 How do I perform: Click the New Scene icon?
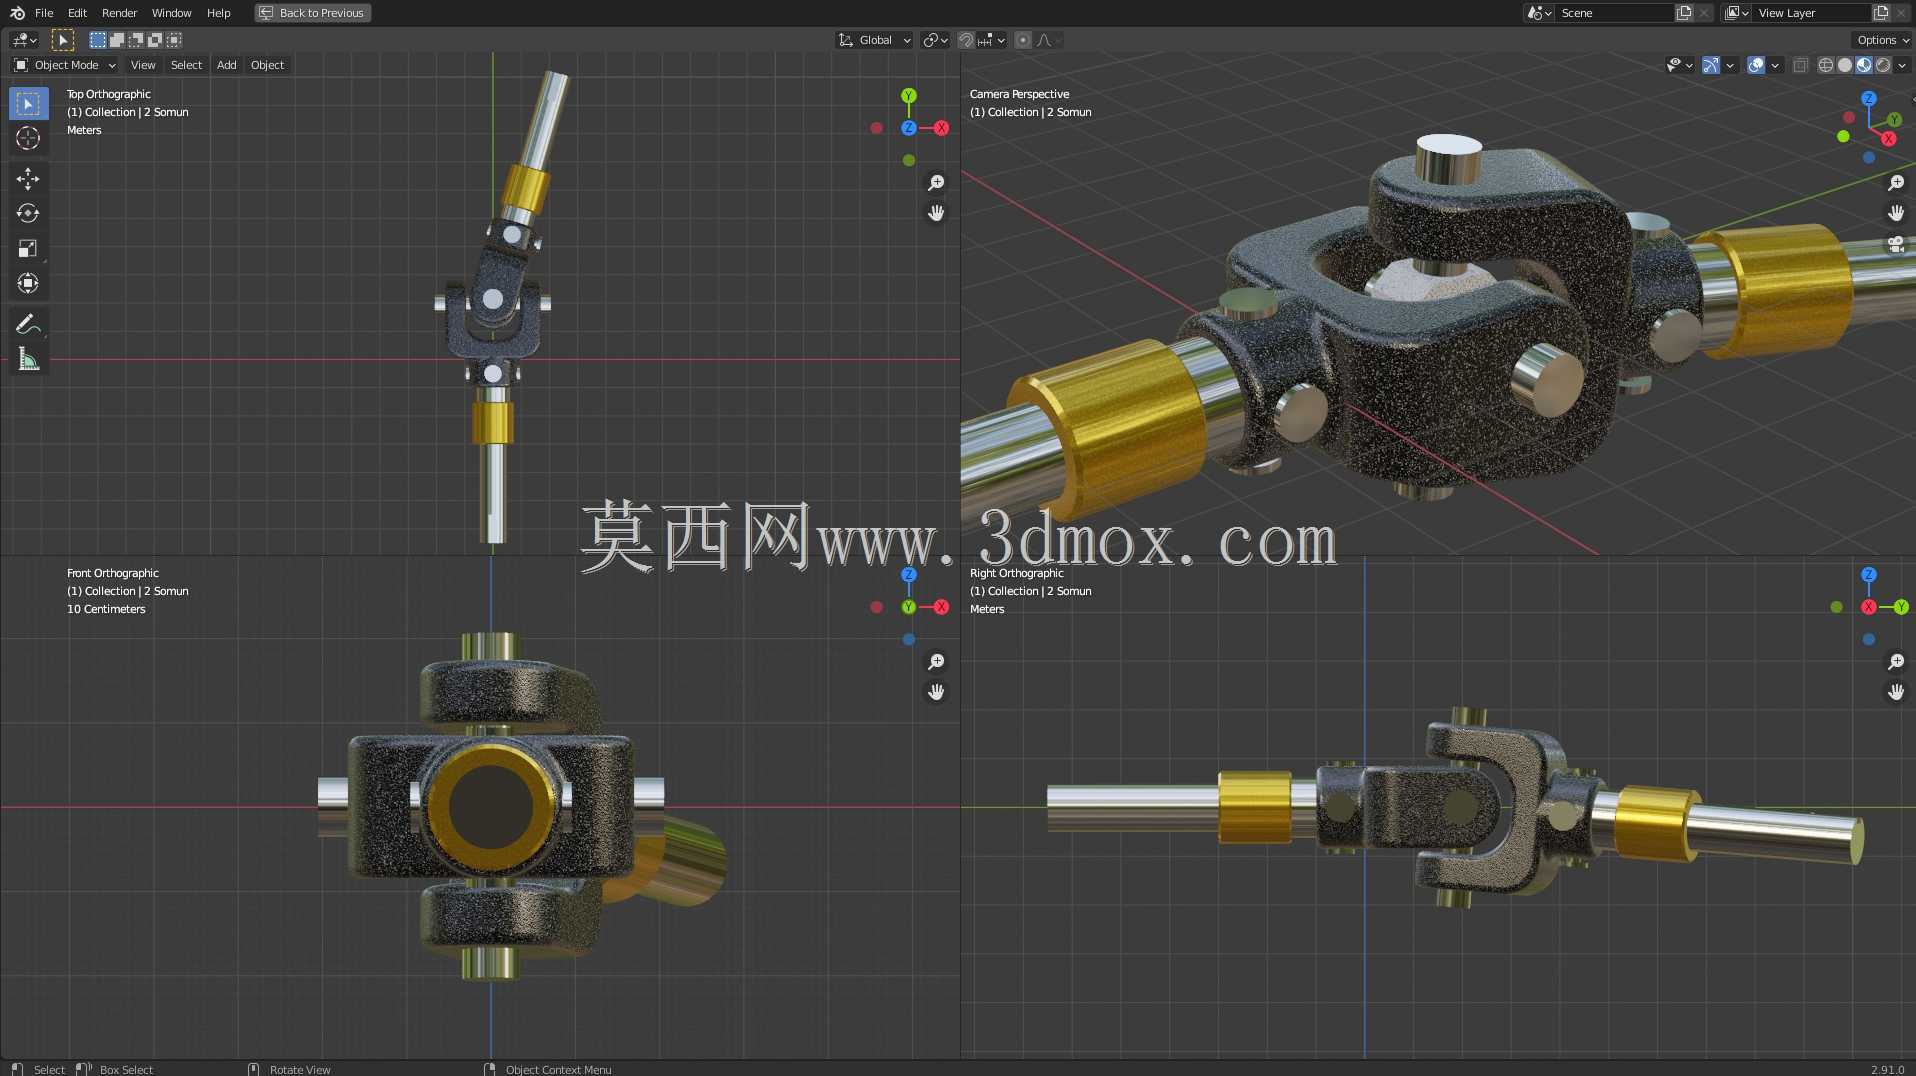click(1684, 13)
